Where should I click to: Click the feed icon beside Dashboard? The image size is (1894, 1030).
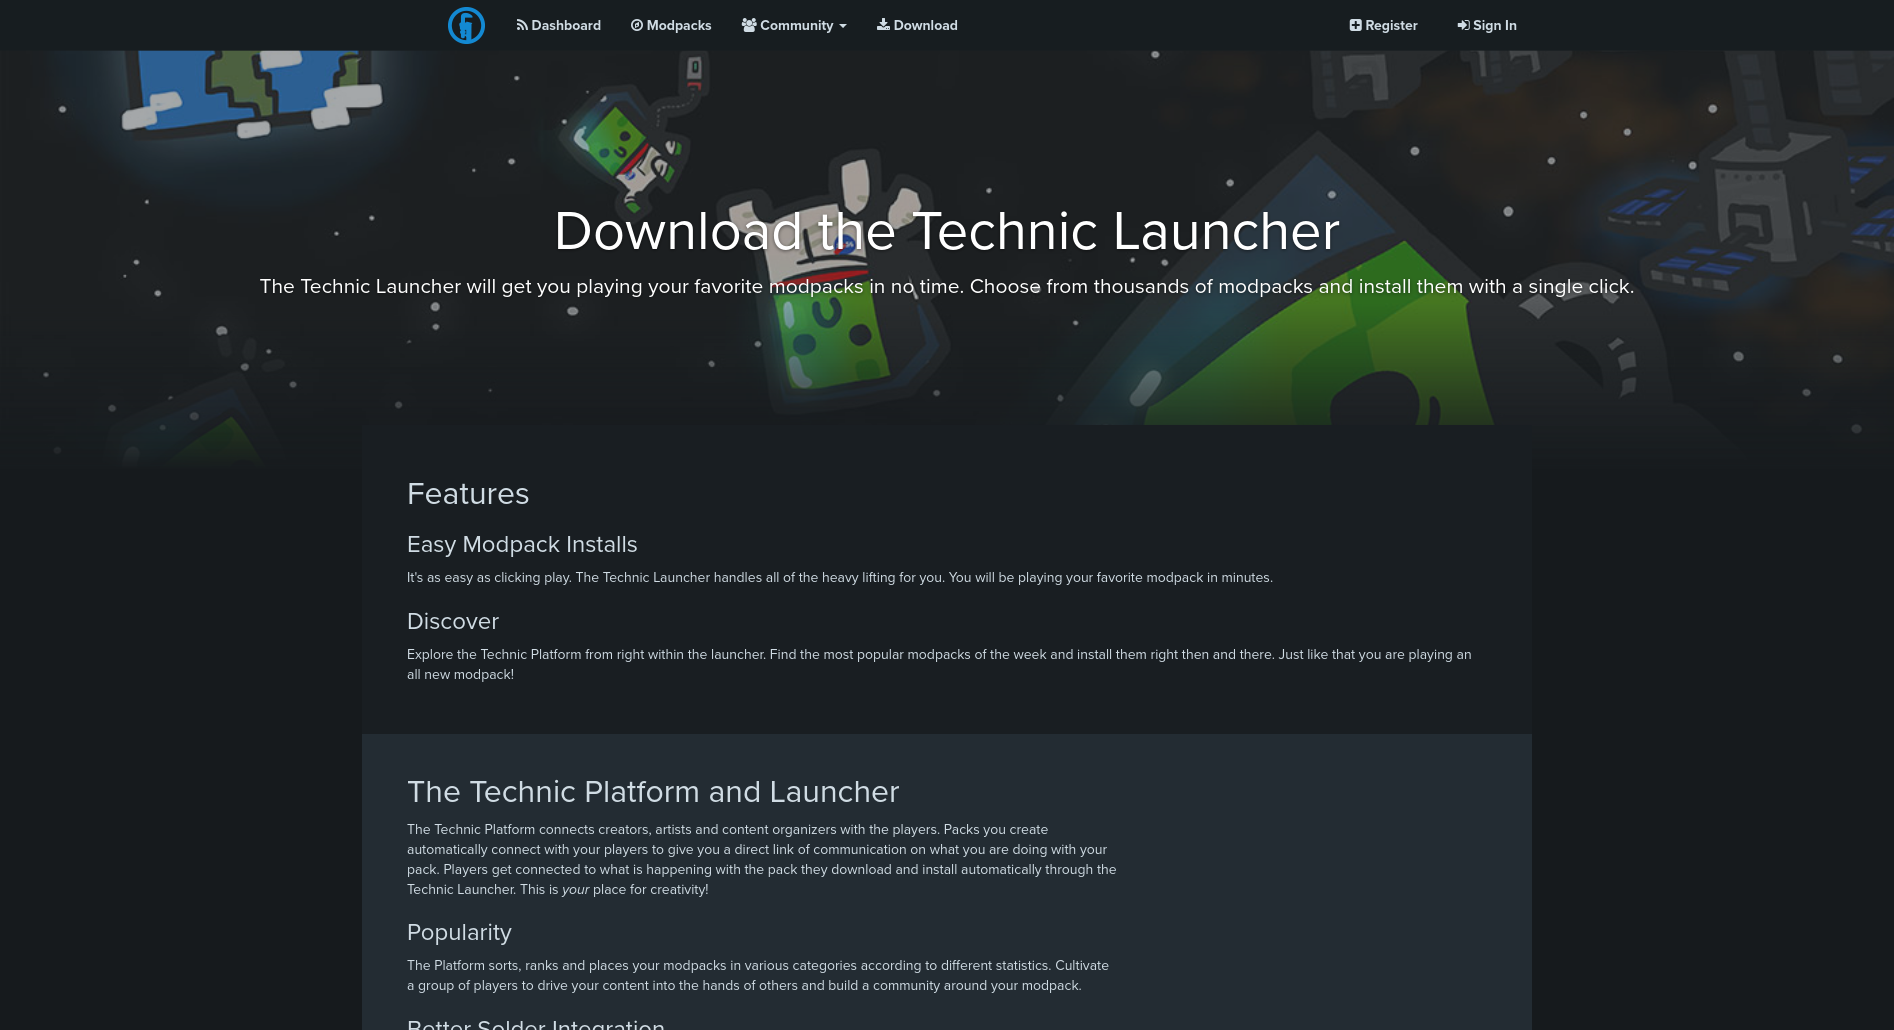click(521, 25)
